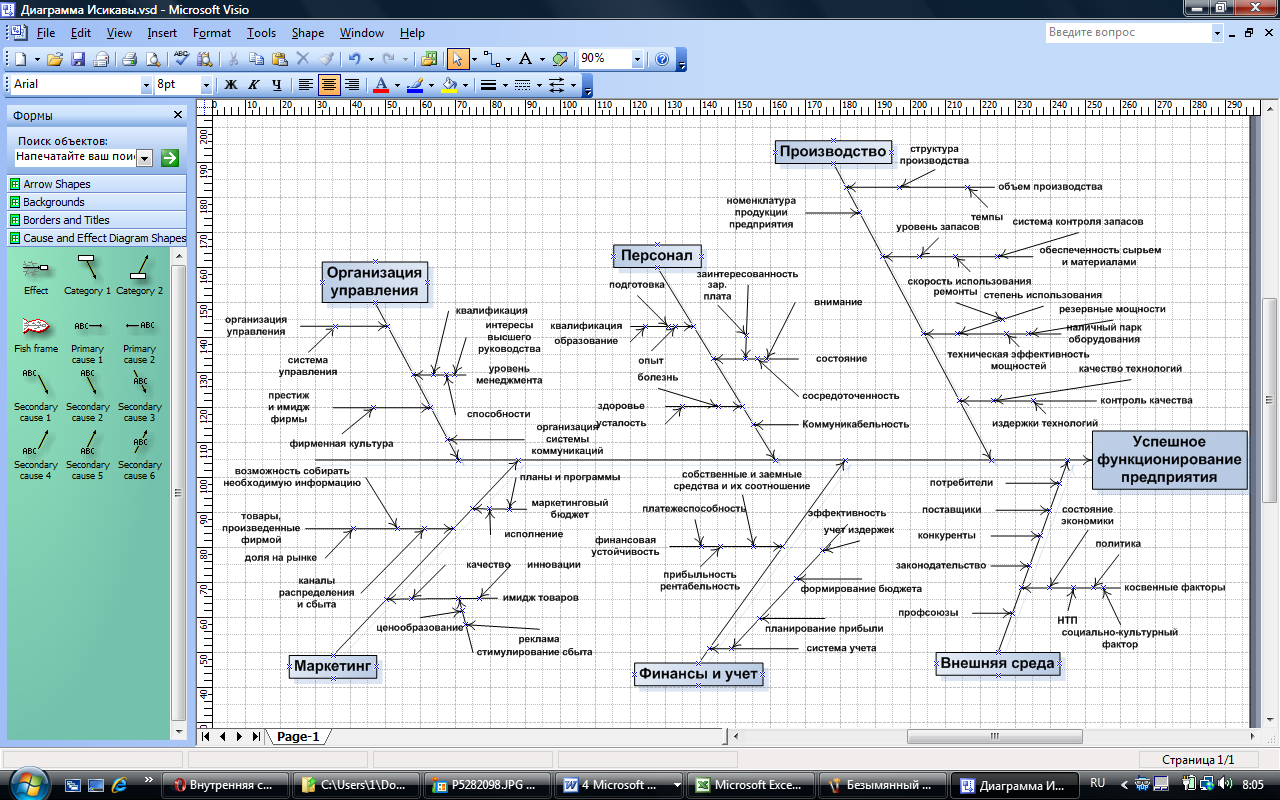This screenshot has width=1280, height=800.
Task: Open the Arrow Shapes stencil
Action: point(97,184)
